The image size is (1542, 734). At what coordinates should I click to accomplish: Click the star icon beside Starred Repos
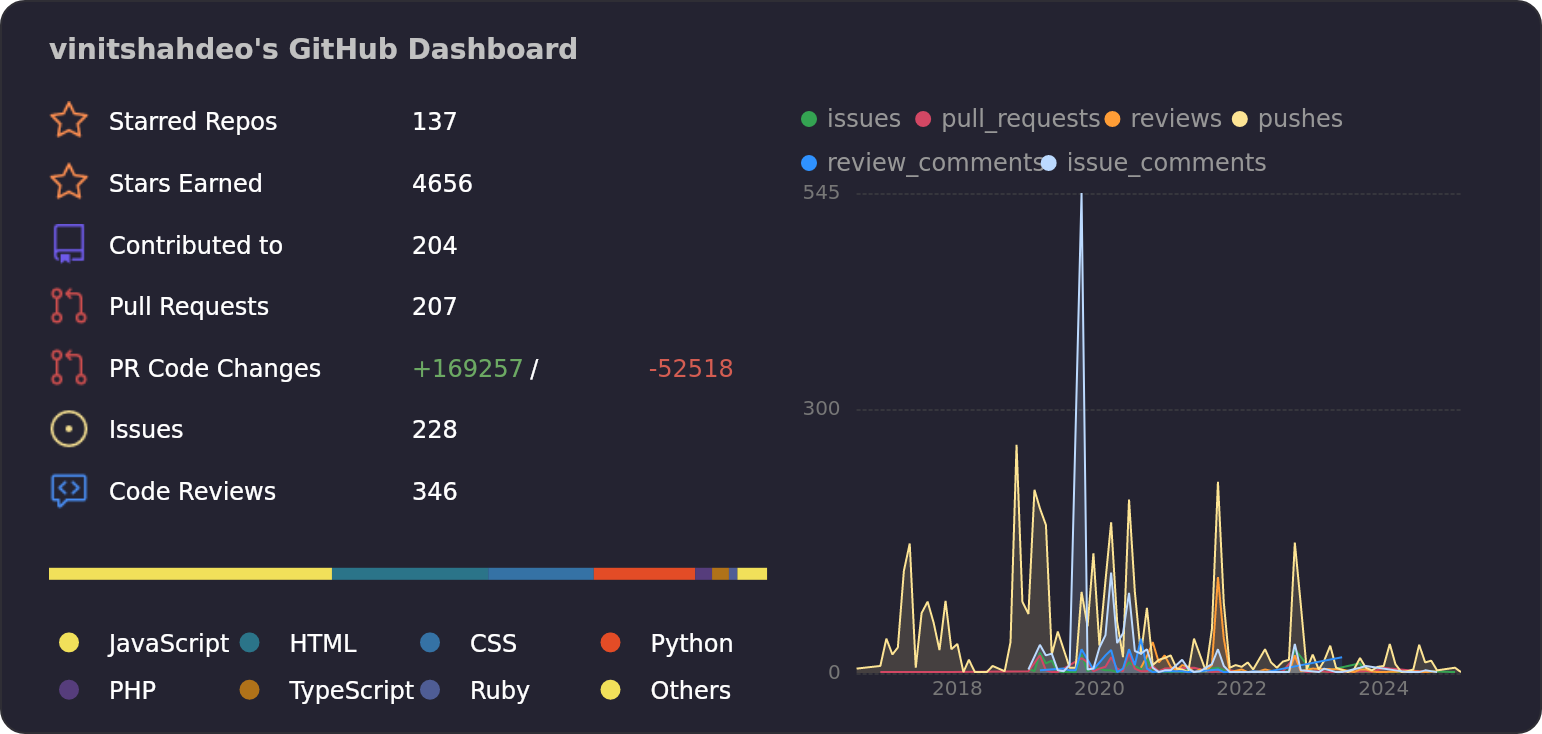pos(68,121)
